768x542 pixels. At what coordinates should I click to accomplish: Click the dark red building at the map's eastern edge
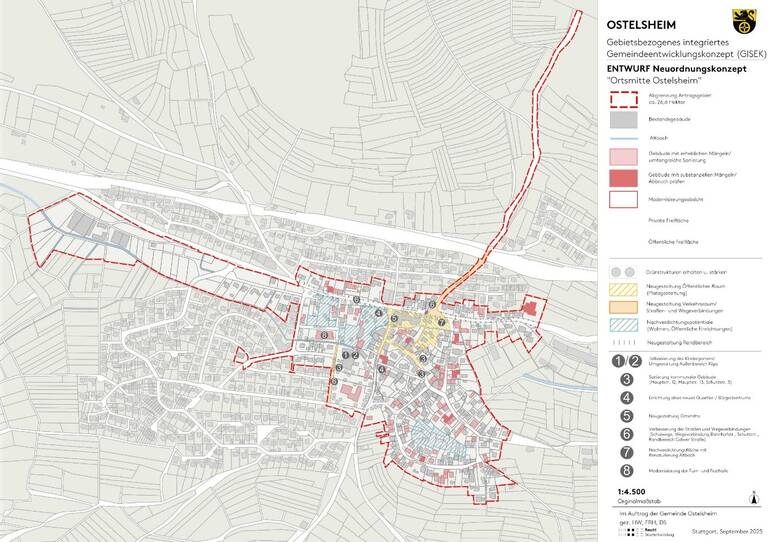[x=529, y=308]
